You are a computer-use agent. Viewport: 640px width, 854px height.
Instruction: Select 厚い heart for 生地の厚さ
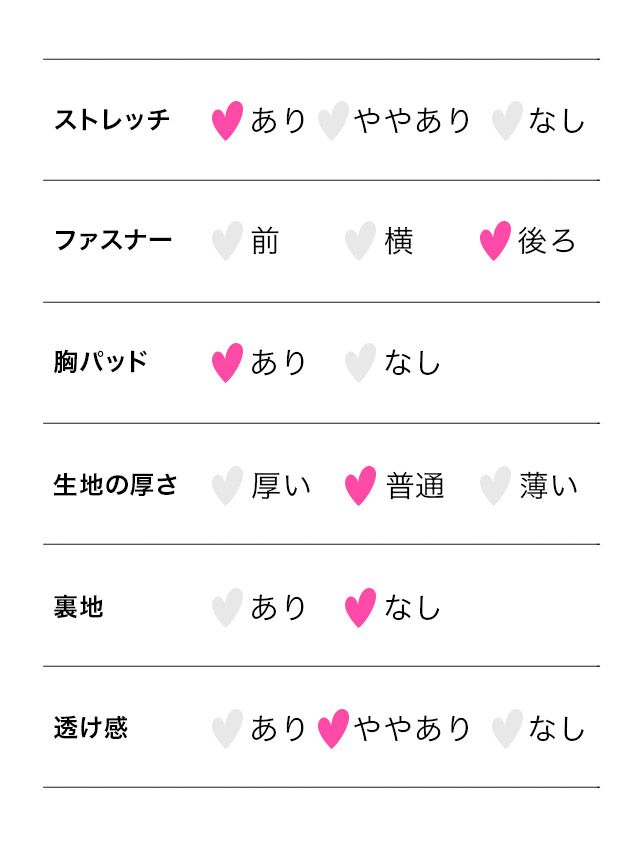point(227,485)
